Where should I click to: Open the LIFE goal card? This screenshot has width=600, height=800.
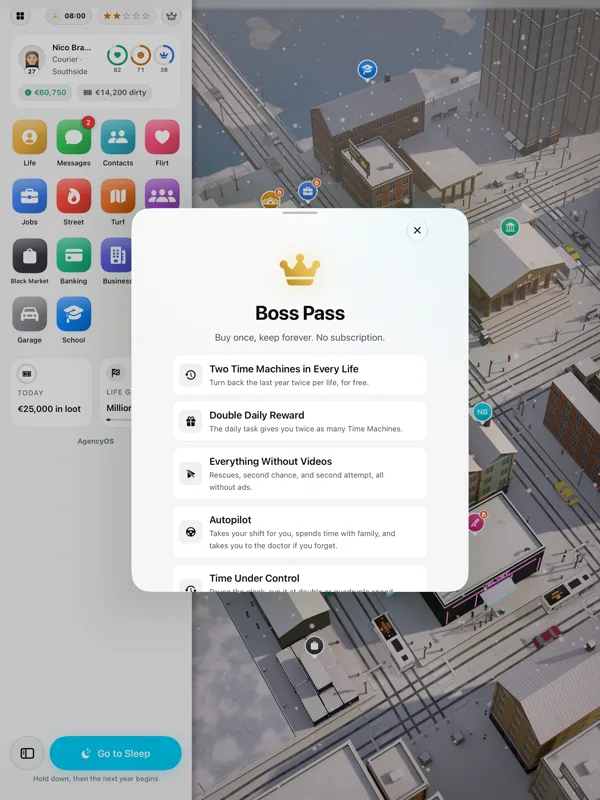point(116,392)
